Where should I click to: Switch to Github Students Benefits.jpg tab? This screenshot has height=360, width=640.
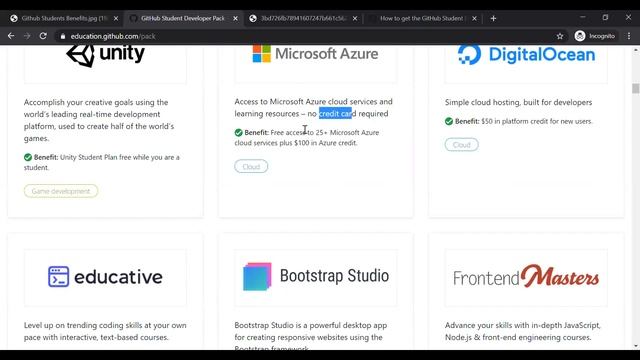point(64,18)
